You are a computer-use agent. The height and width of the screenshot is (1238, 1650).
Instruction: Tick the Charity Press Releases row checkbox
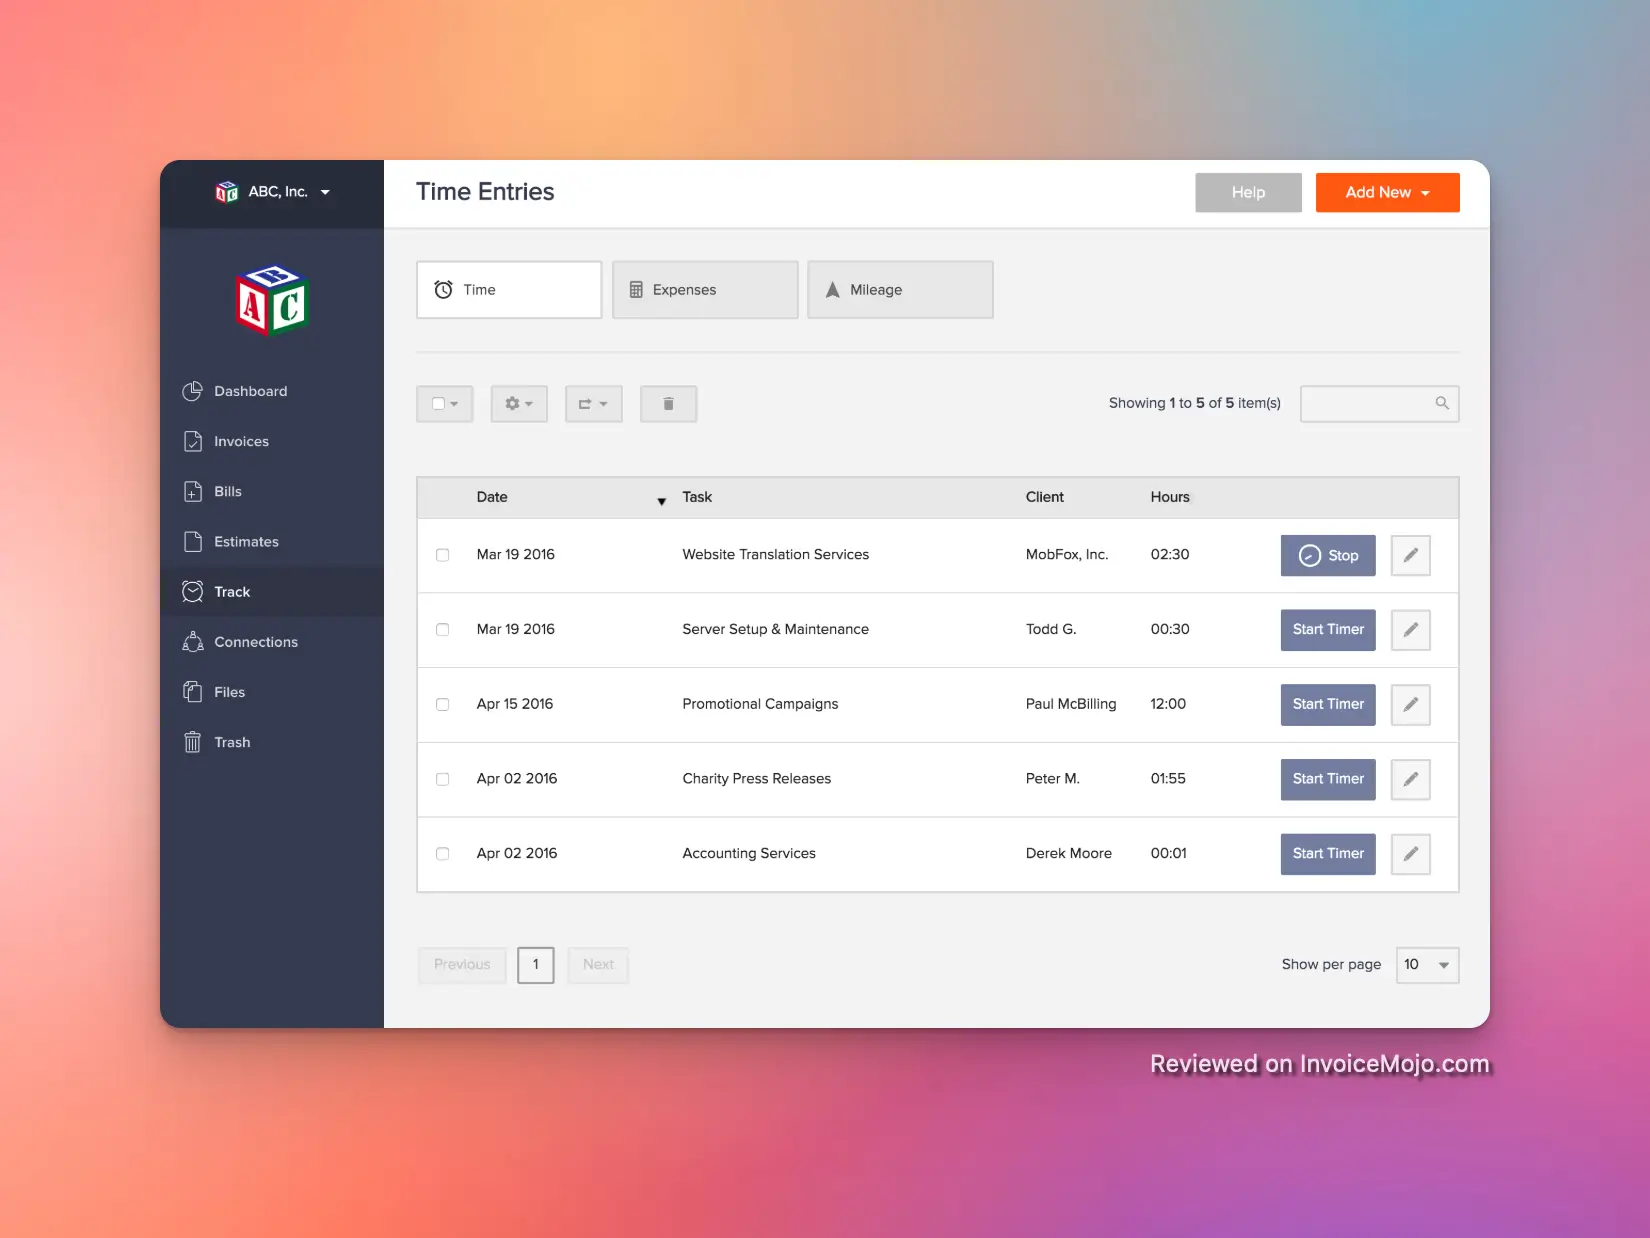coord(443,779)
